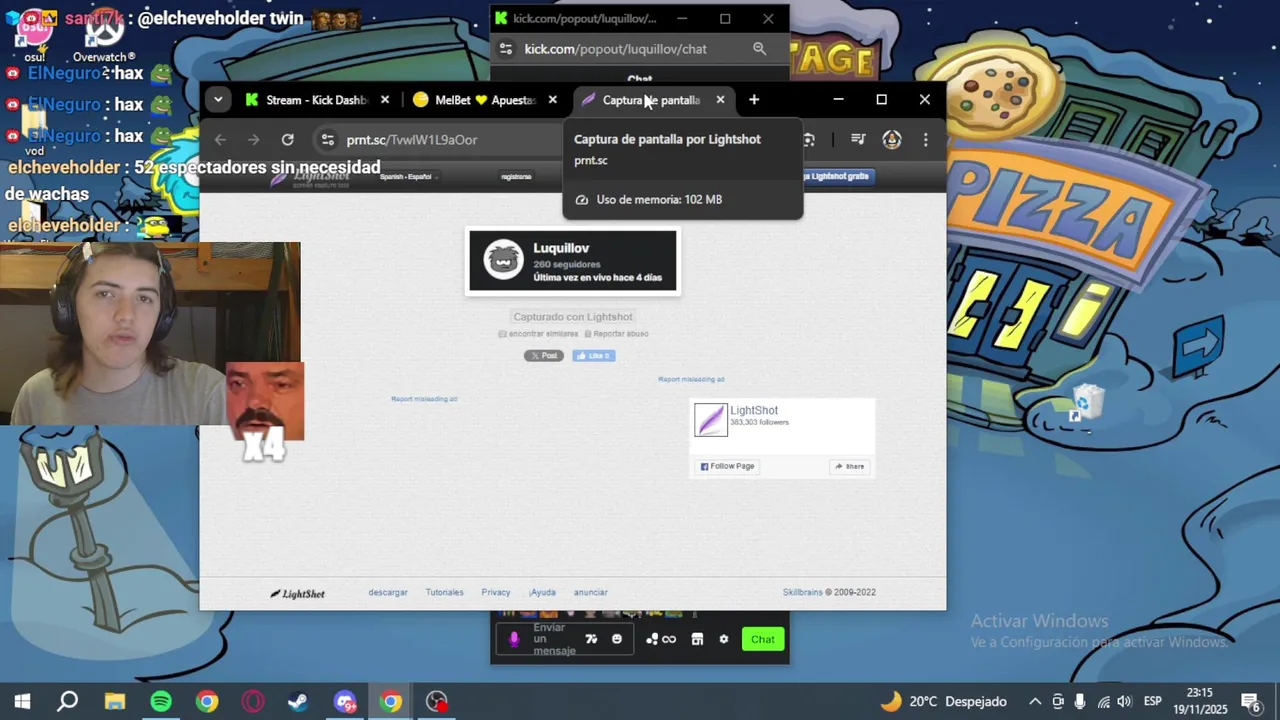Open 7TV emote picker in chat
1280x720 pixels.
591,639
